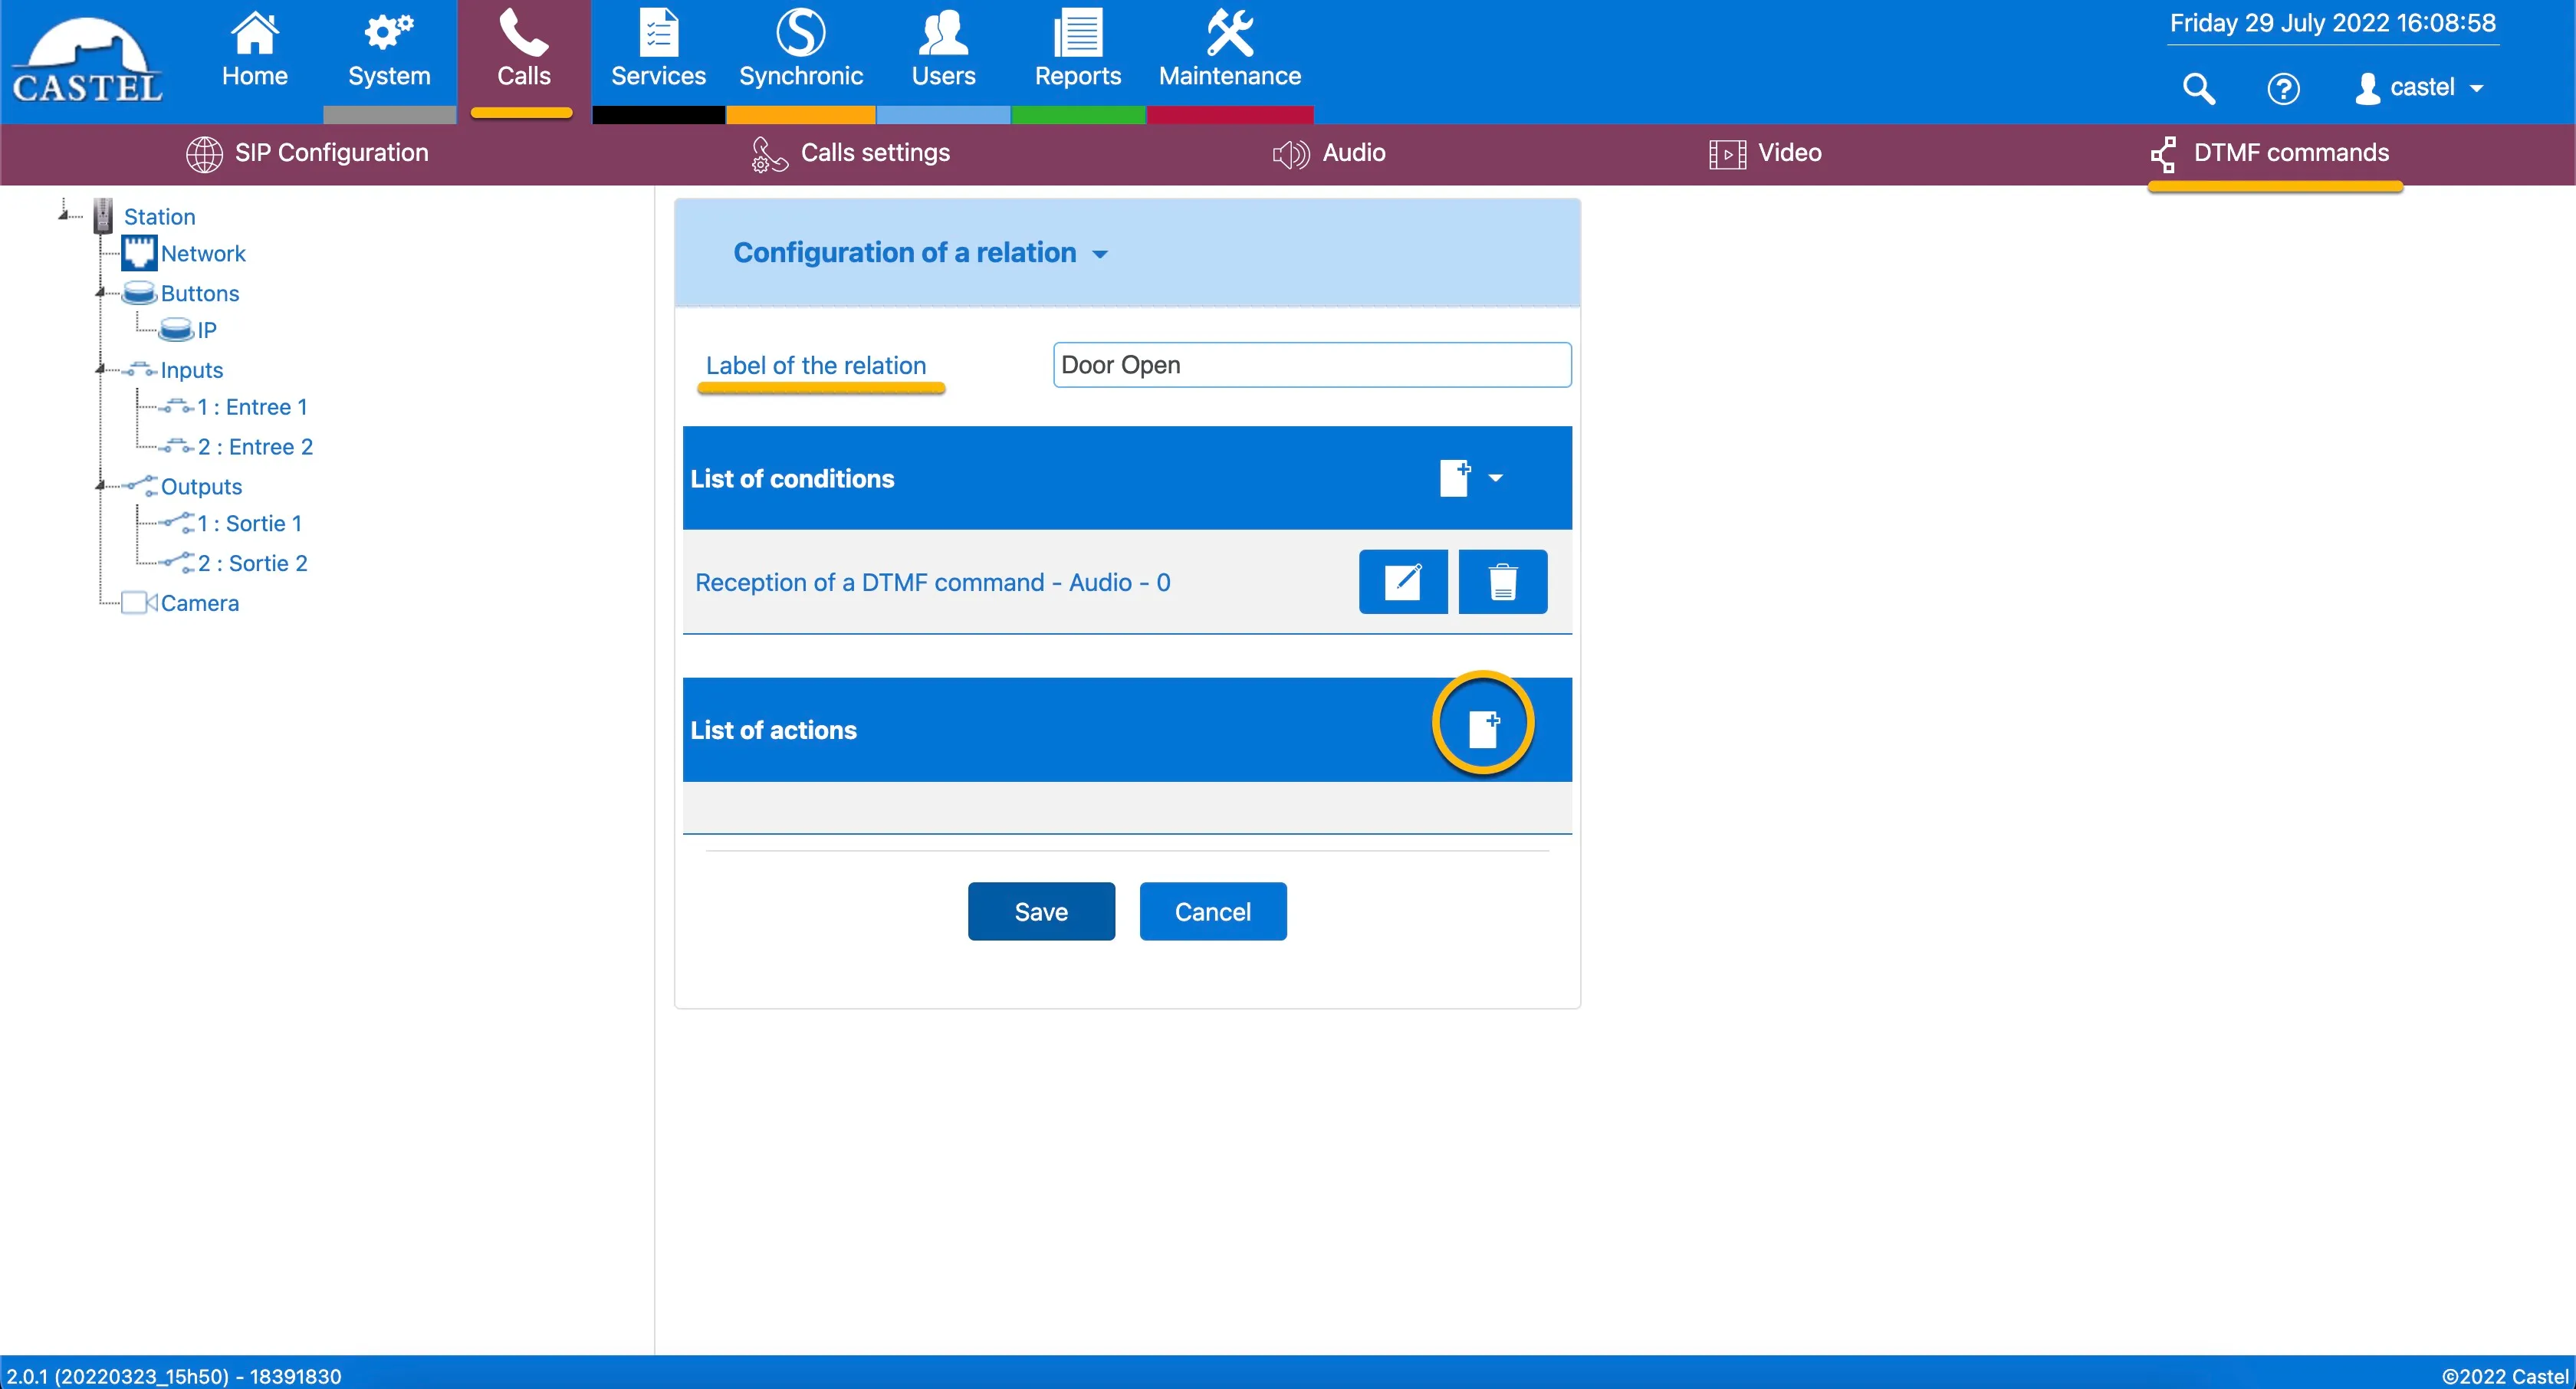Open the Services checklist section

click(x=658, y=50)
